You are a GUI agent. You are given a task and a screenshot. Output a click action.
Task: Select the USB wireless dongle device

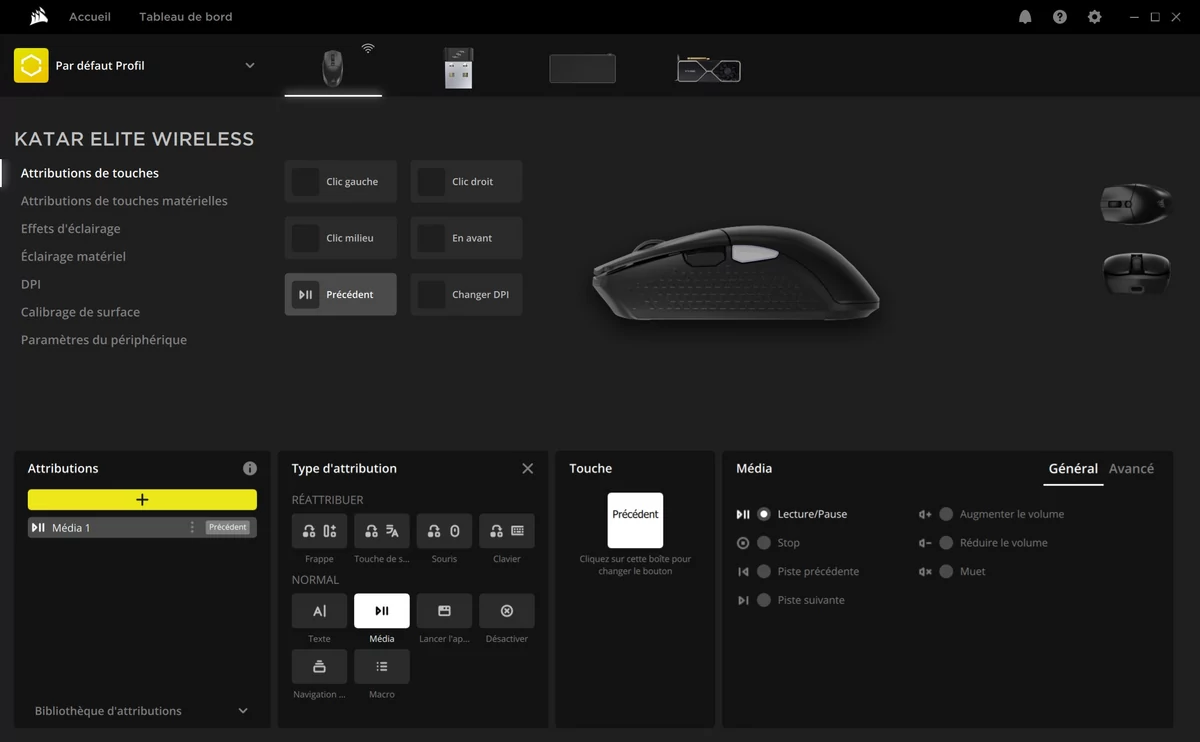(x=458, y=68)
